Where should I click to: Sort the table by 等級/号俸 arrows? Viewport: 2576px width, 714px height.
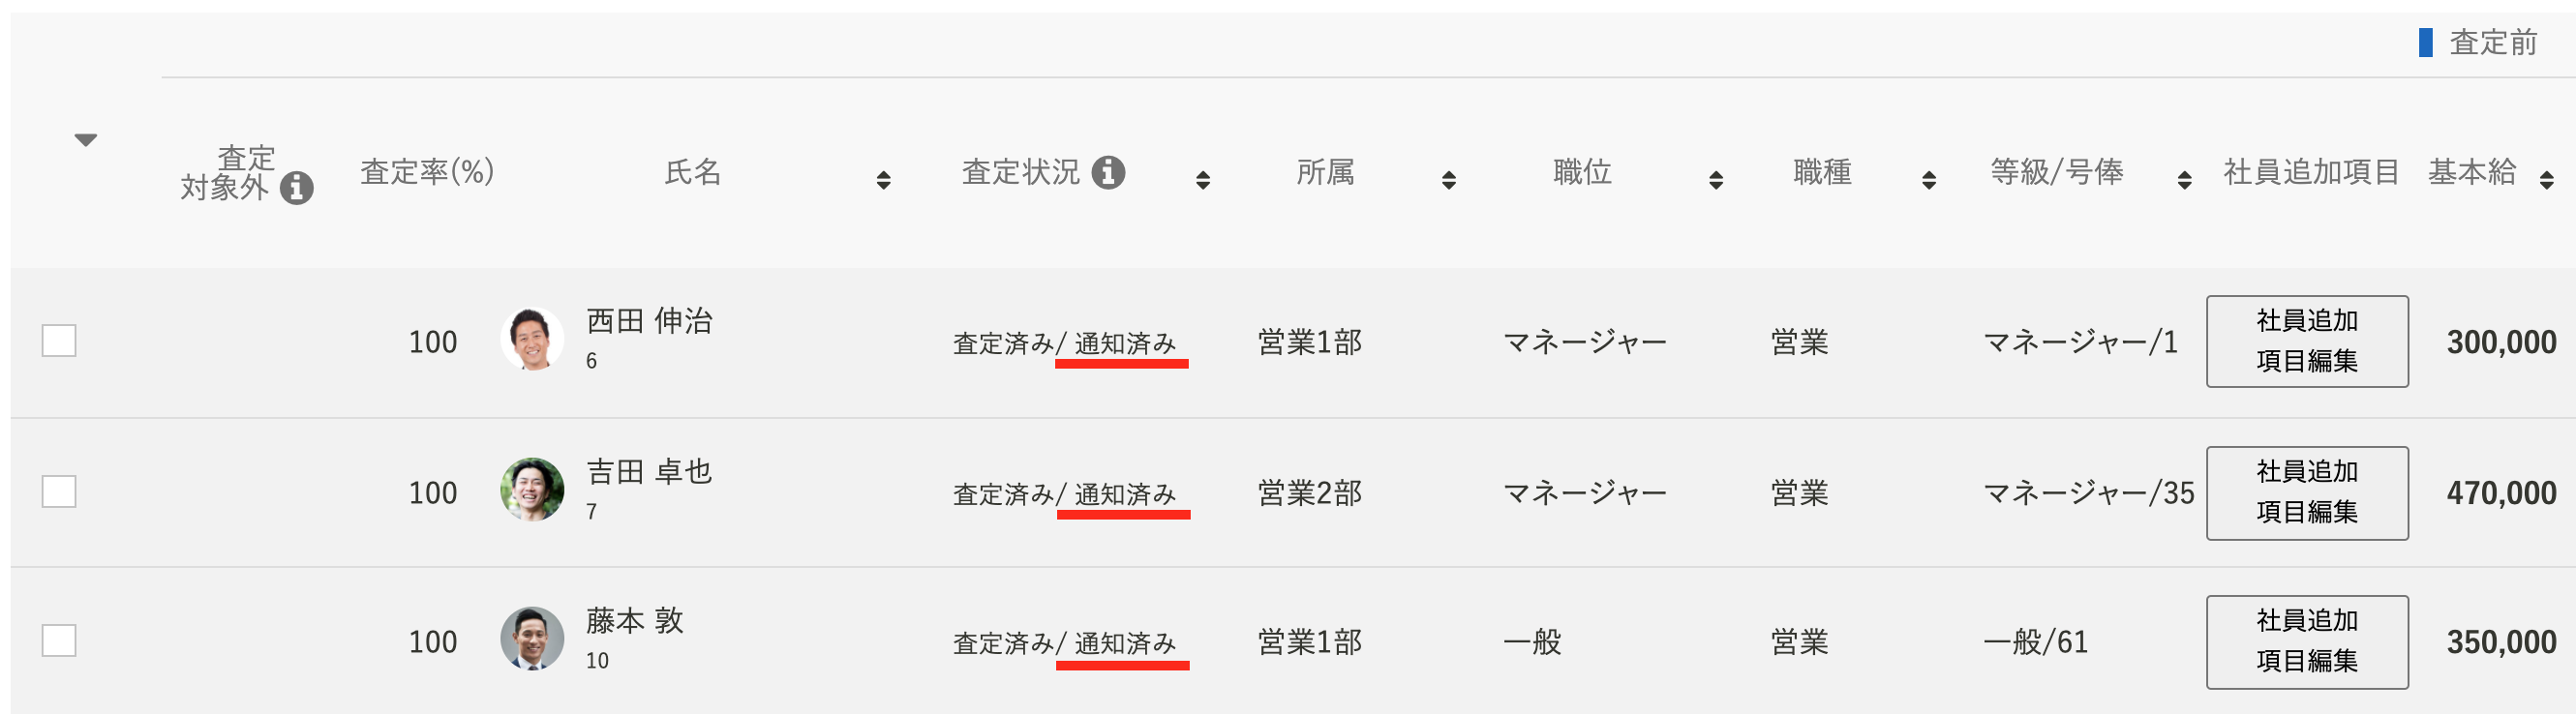coord(2185,180)
